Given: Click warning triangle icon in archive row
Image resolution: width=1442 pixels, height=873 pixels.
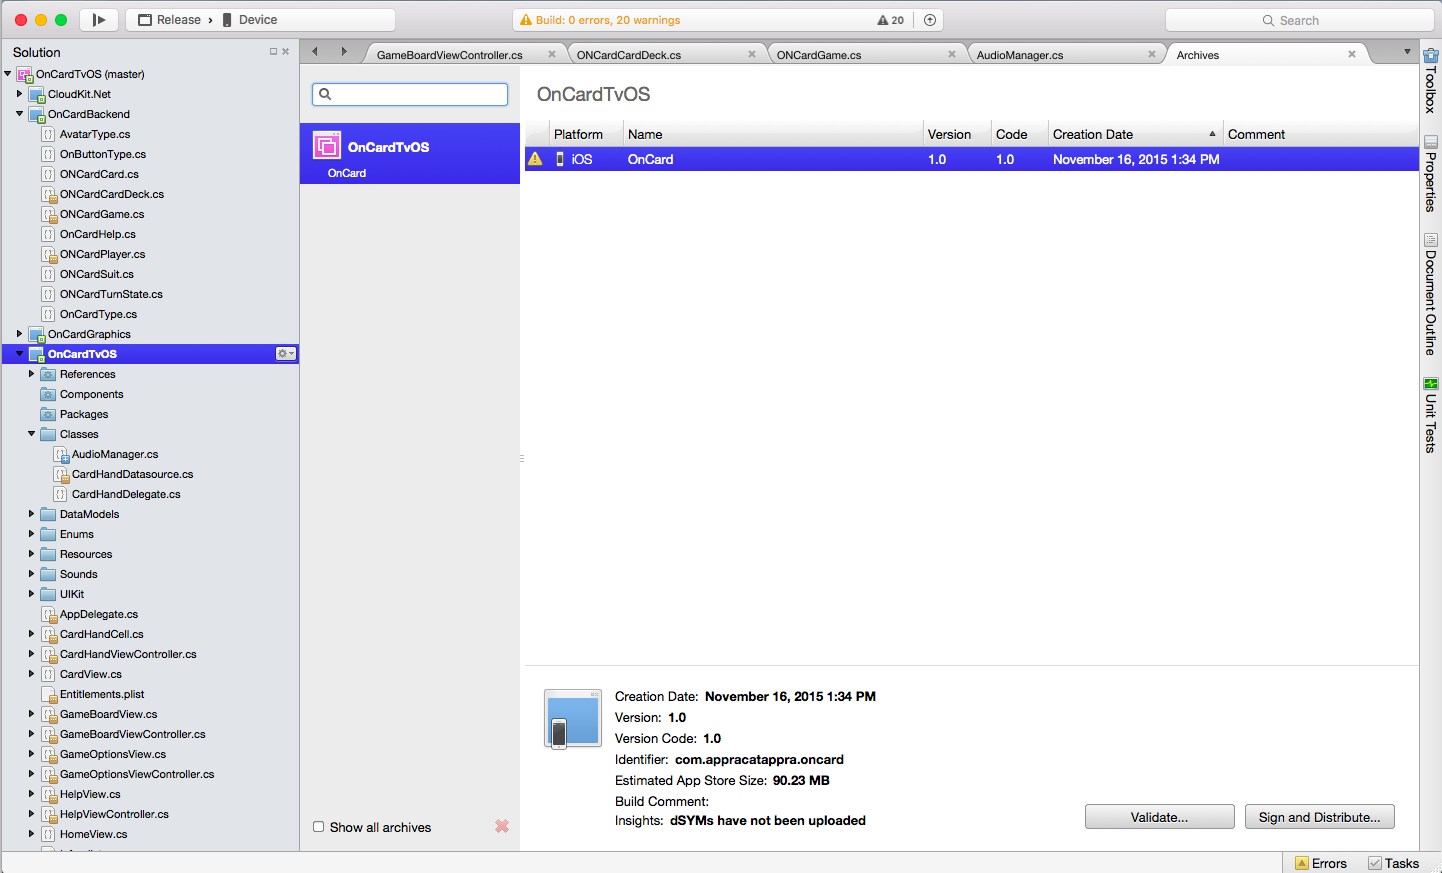Looking at the screenshot, I should click(535, 159).
